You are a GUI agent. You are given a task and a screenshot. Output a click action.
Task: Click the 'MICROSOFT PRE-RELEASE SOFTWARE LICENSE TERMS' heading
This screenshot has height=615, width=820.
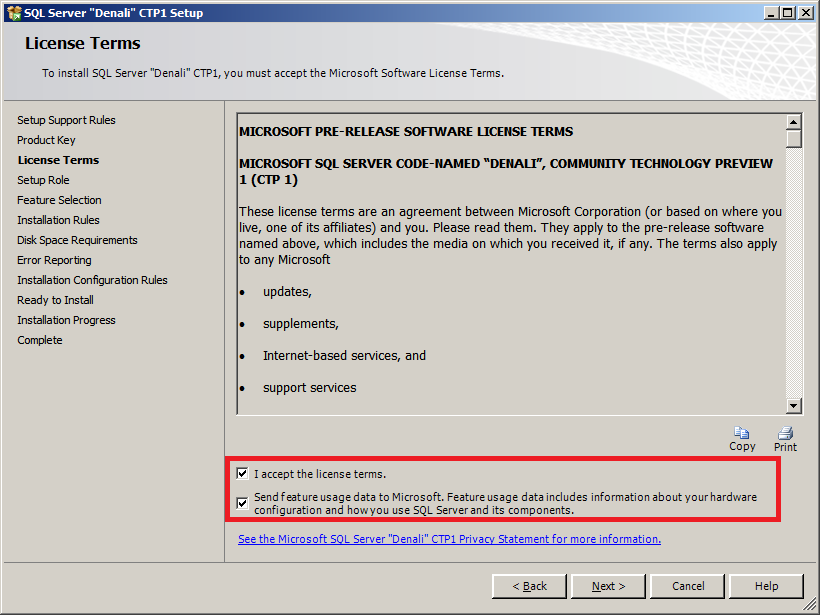(406, 132)
